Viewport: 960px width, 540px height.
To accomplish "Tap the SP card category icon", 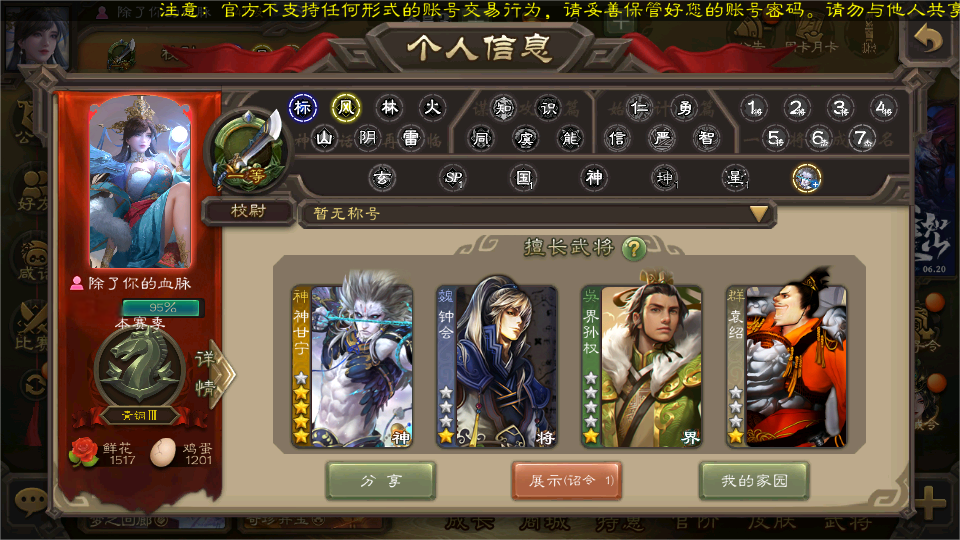I will point(454,178).
